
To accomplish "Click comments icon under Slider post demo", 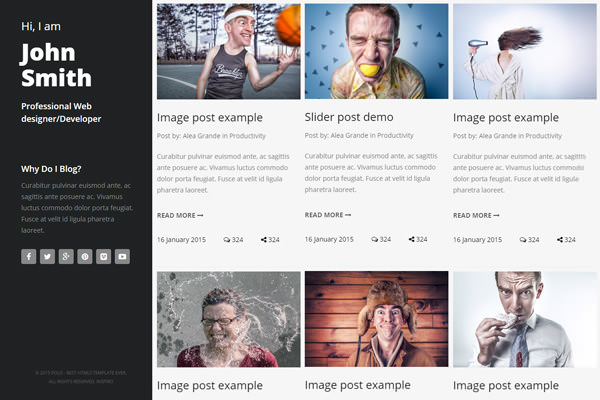I will (x=375, y=239).
